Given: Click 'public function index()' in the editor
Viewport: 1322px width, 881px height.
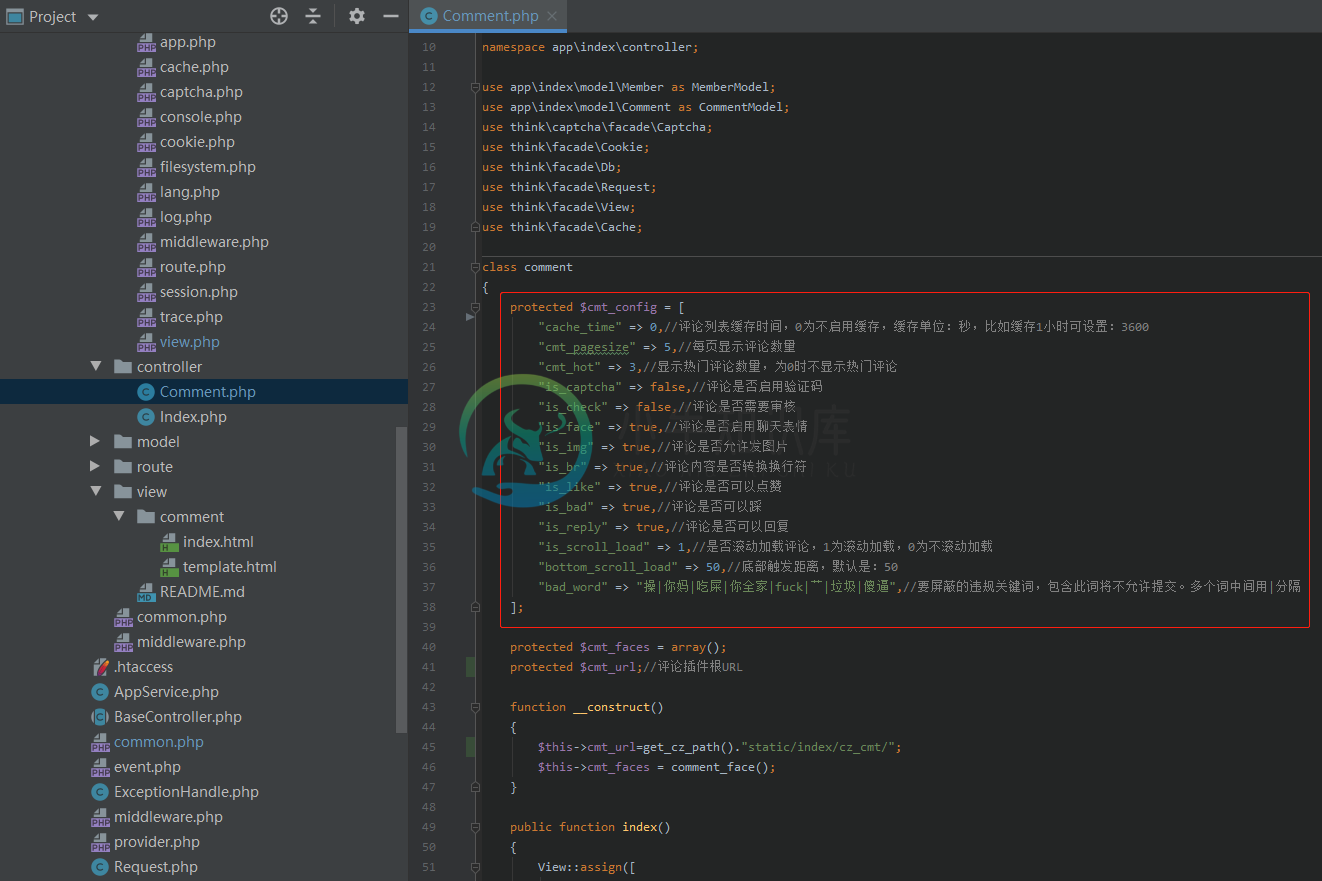Looking at the screenshot, I should [x=590, y=827].
